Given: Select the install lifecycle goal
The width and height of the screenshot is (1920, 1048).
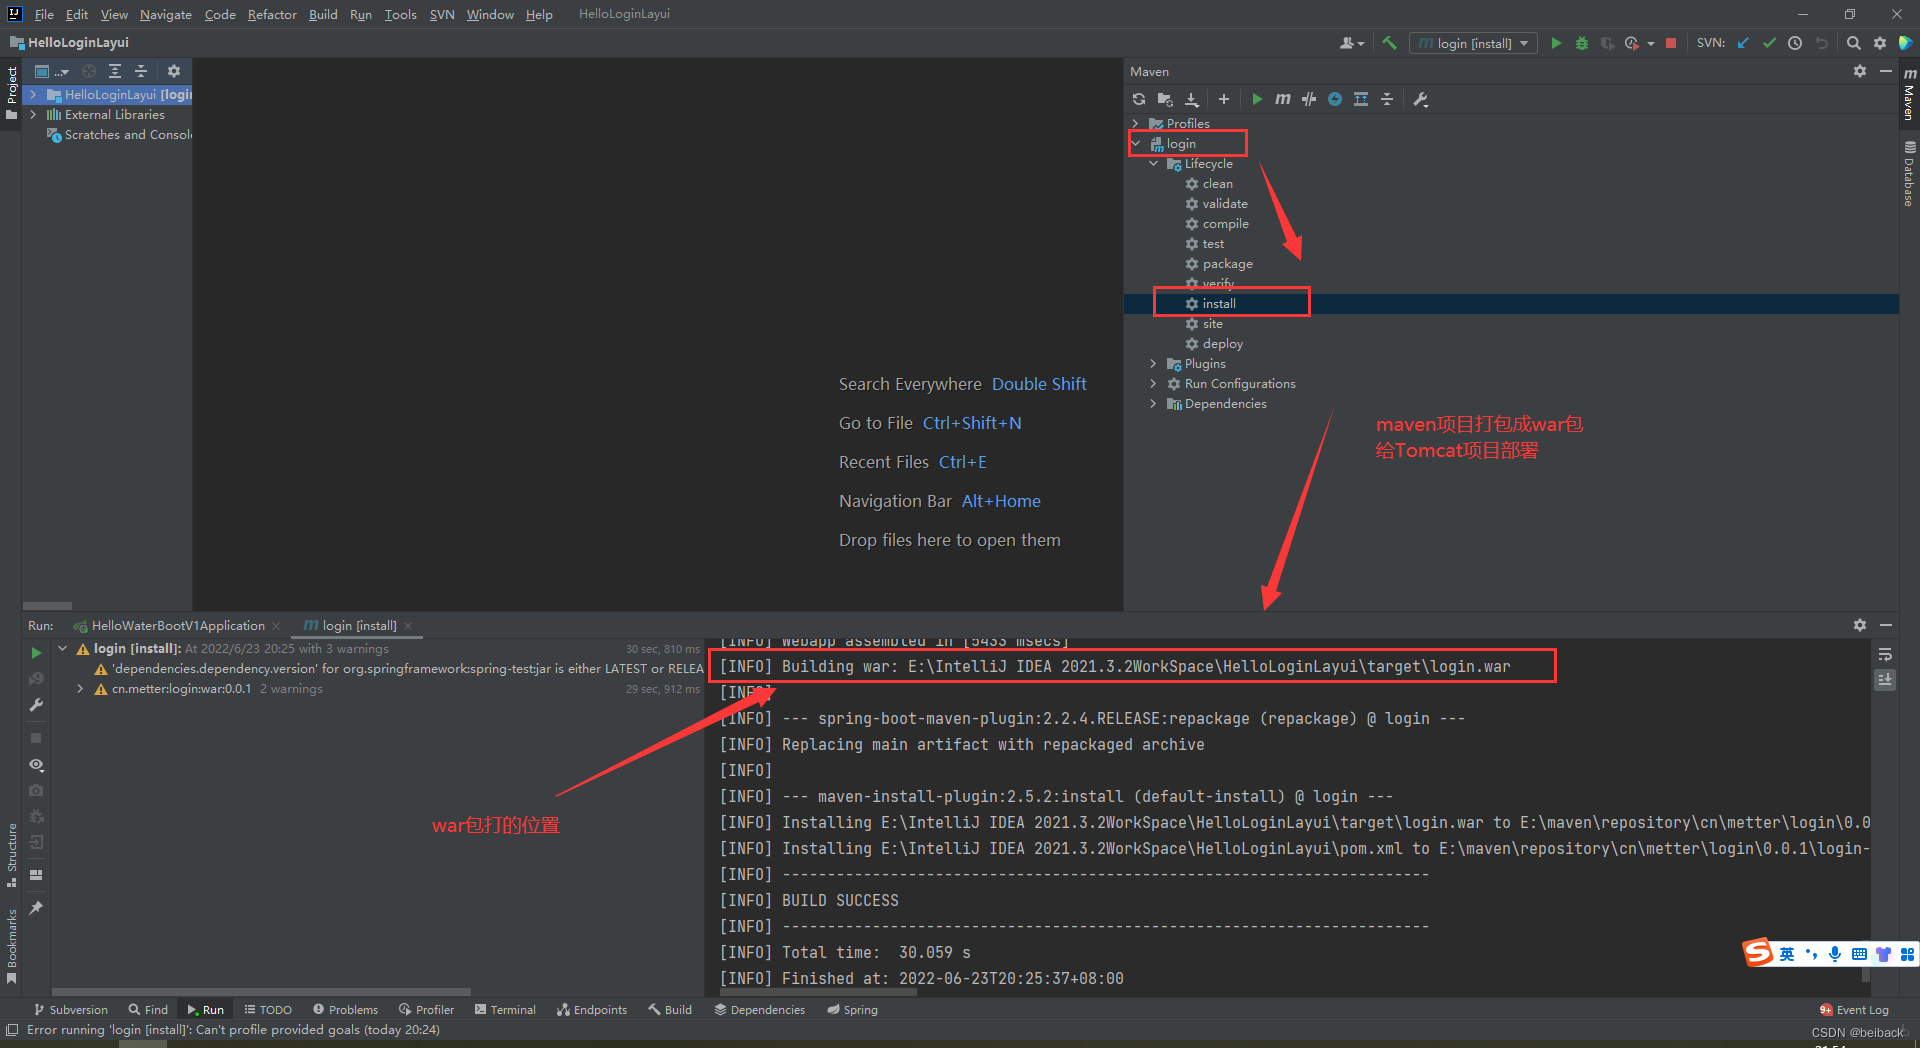Looking at the screenshot, I should pos(1218,304).
